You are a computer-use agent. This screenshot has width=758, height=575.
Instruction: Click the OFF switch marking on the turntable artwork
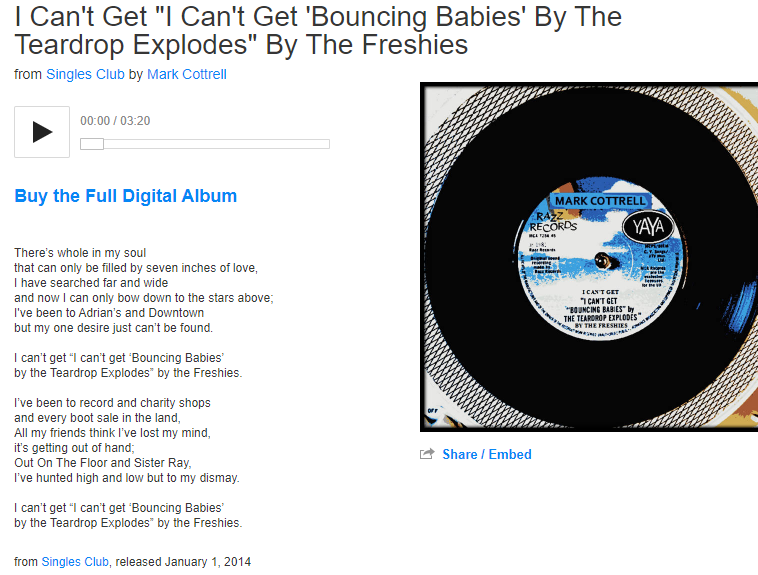[x=432, y=411]
